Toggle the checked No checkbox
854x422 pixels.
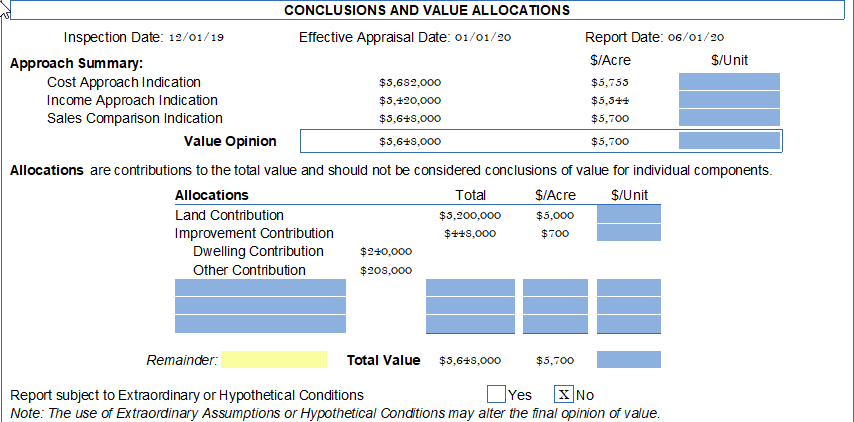click(x=564, y=394)
